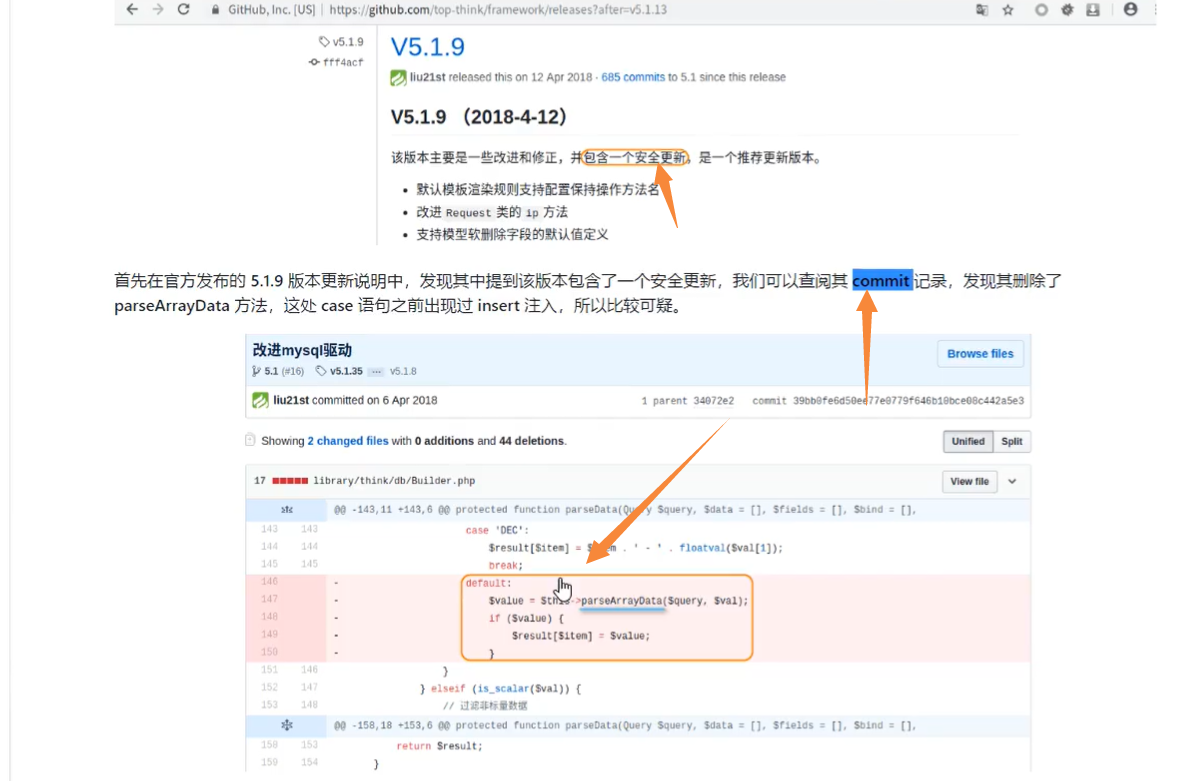Click liu21st avatar in commit header
This screenshot has height=781, width=1203.
click(x=260, y=400)
